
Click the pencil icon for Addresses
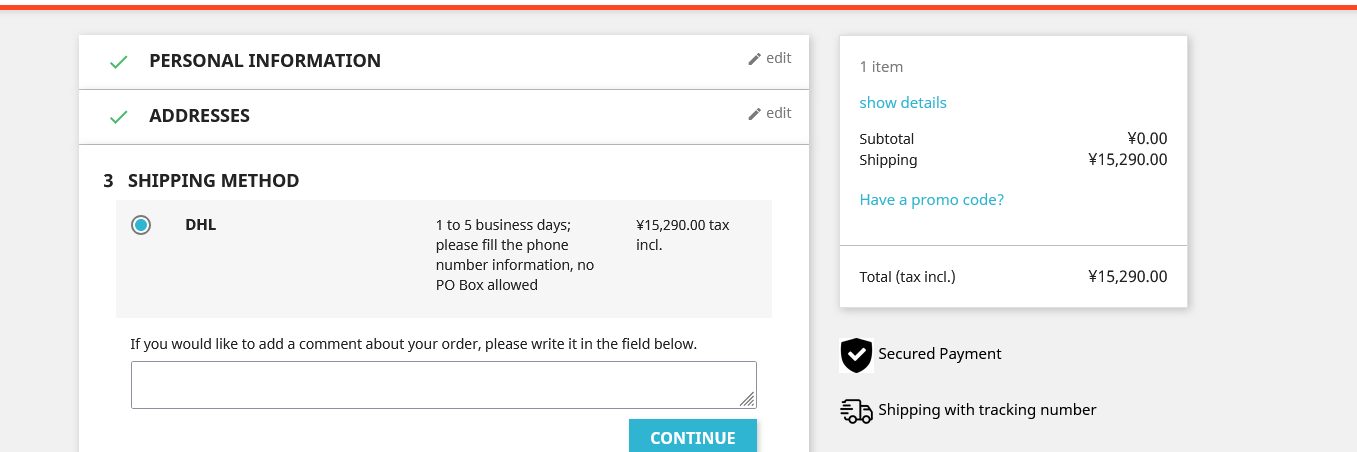755,114
